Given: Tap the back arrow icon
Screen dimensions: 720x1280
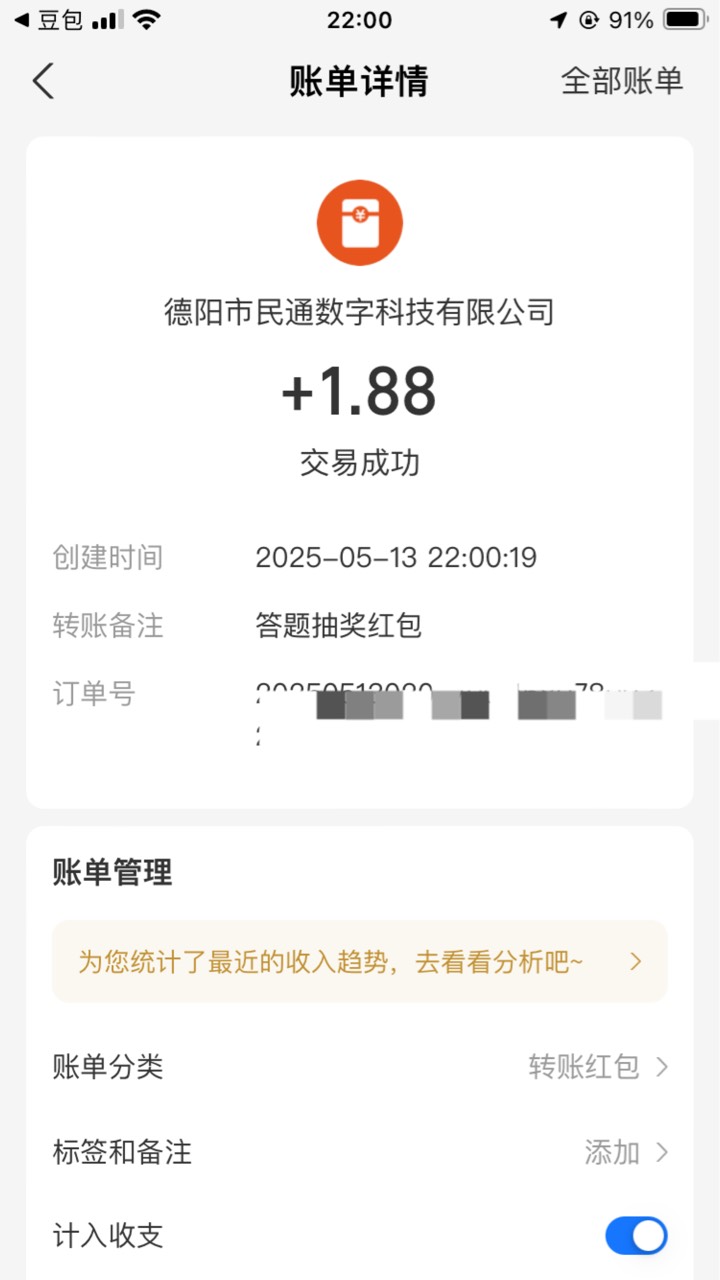Looking at the screenshot, I should coord(43,81).
